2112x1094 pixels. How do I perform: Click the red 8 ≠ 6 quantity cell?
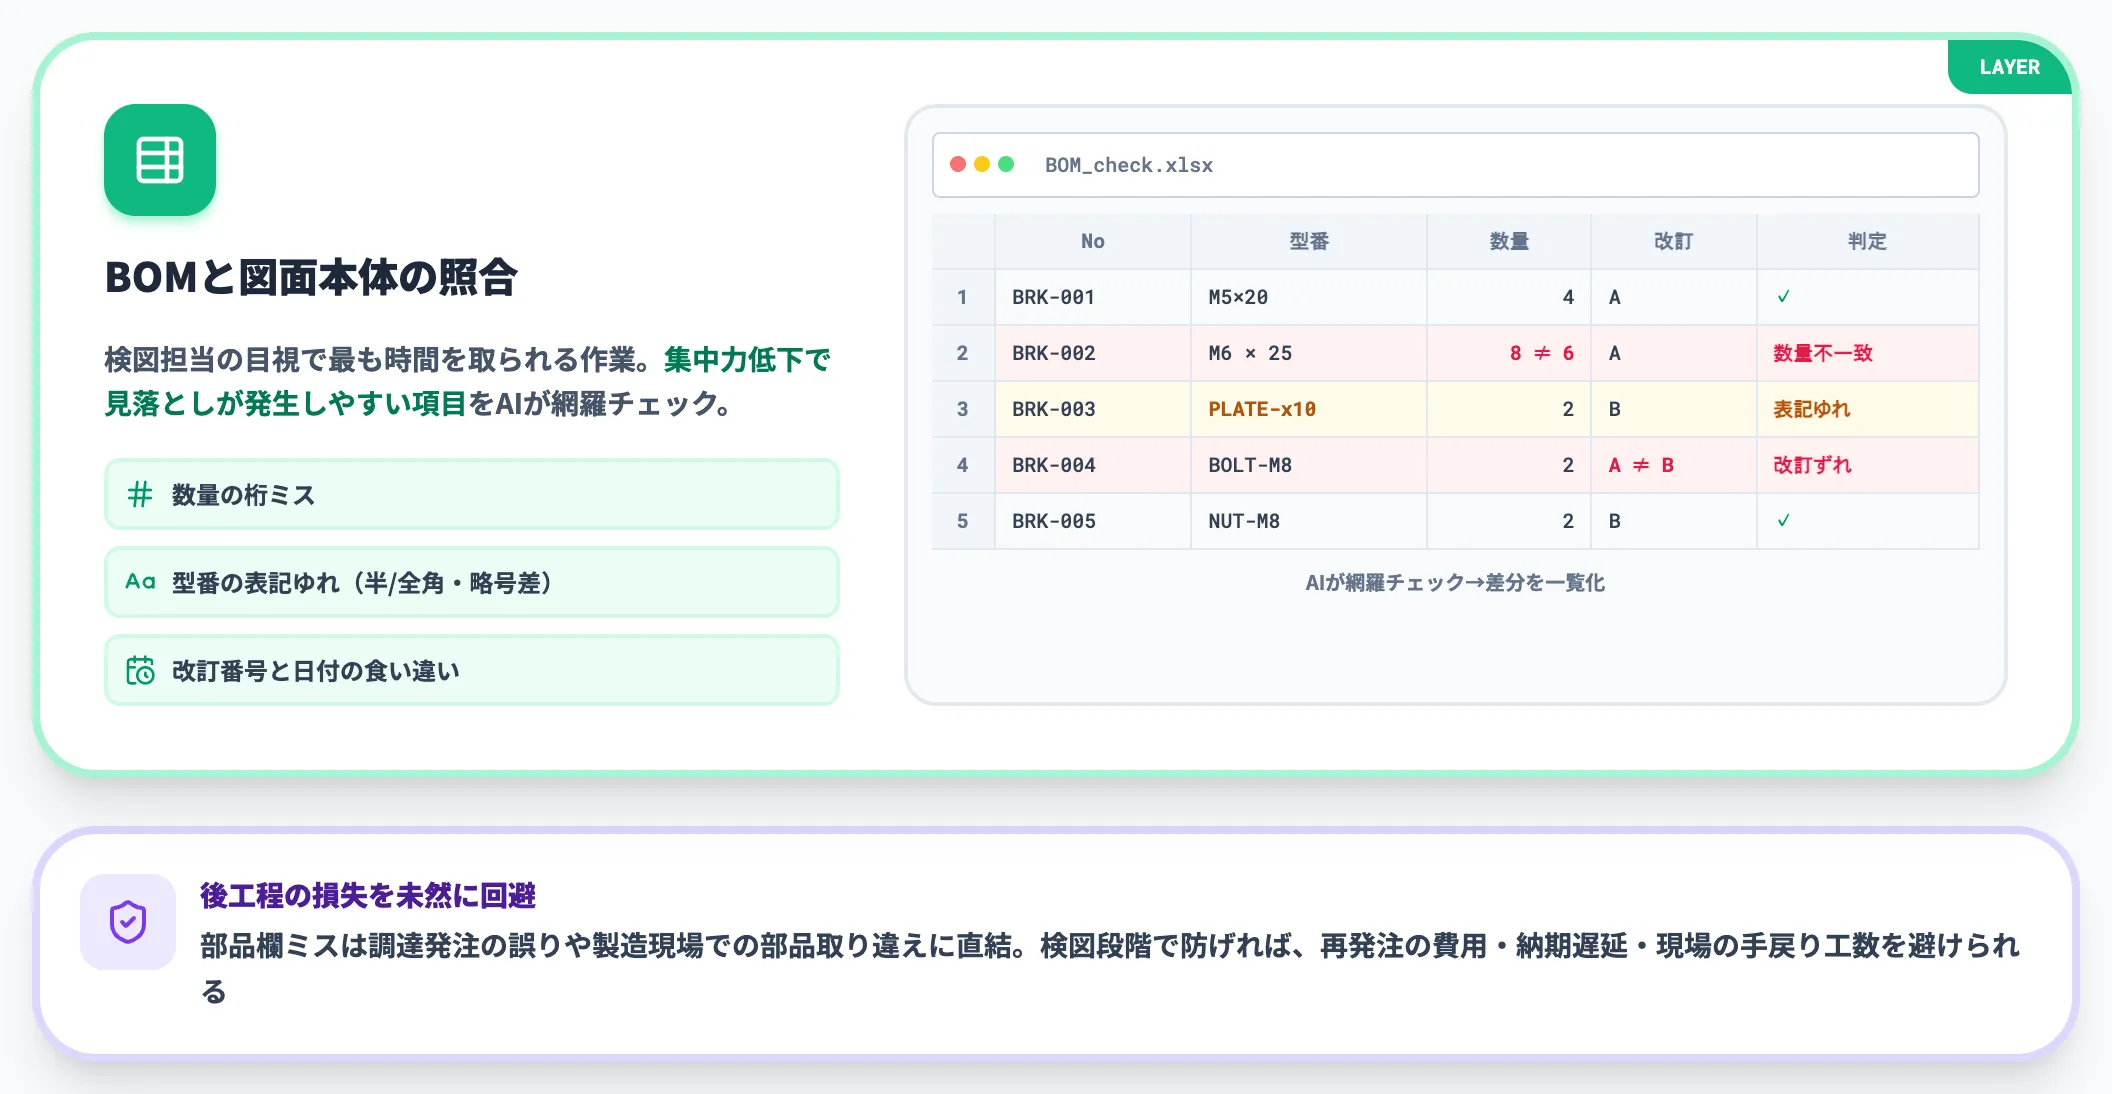[x=1509, y=353]
